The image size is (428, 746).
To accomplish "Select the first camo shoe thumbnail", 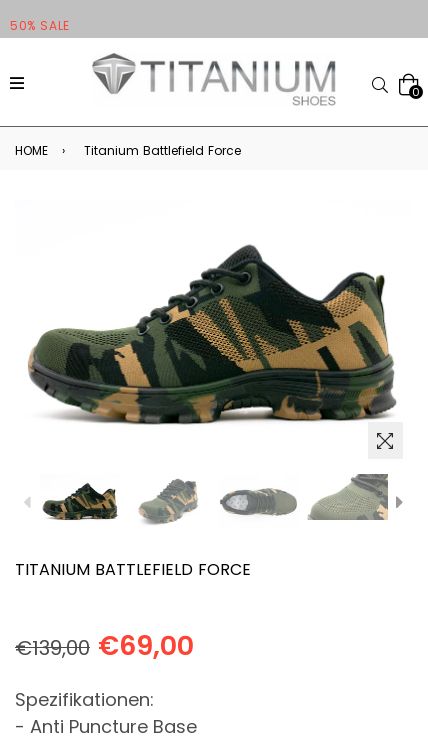I will [80, 500].
